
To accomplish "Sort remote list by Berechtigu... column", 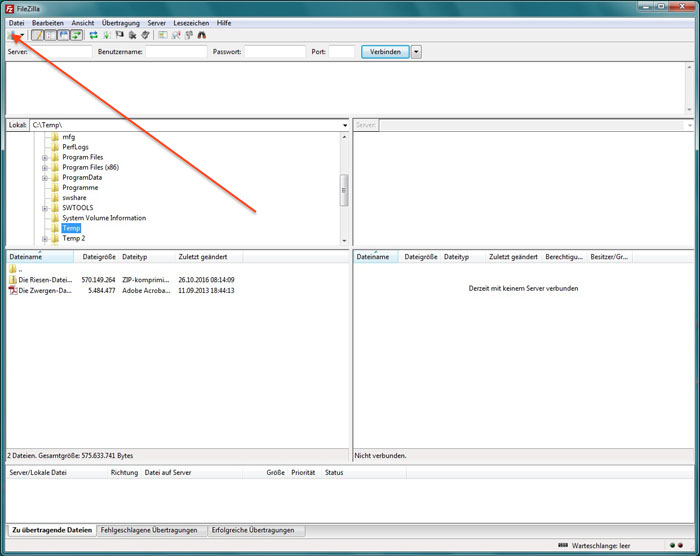I will pyautogui.click(x=564, y=257).
